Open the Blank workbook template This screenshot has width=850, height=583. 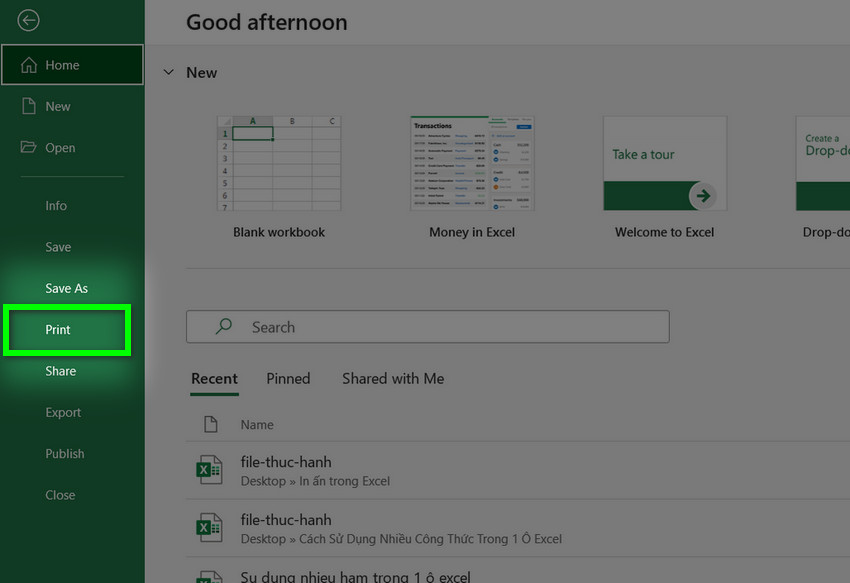click(278, 164)
